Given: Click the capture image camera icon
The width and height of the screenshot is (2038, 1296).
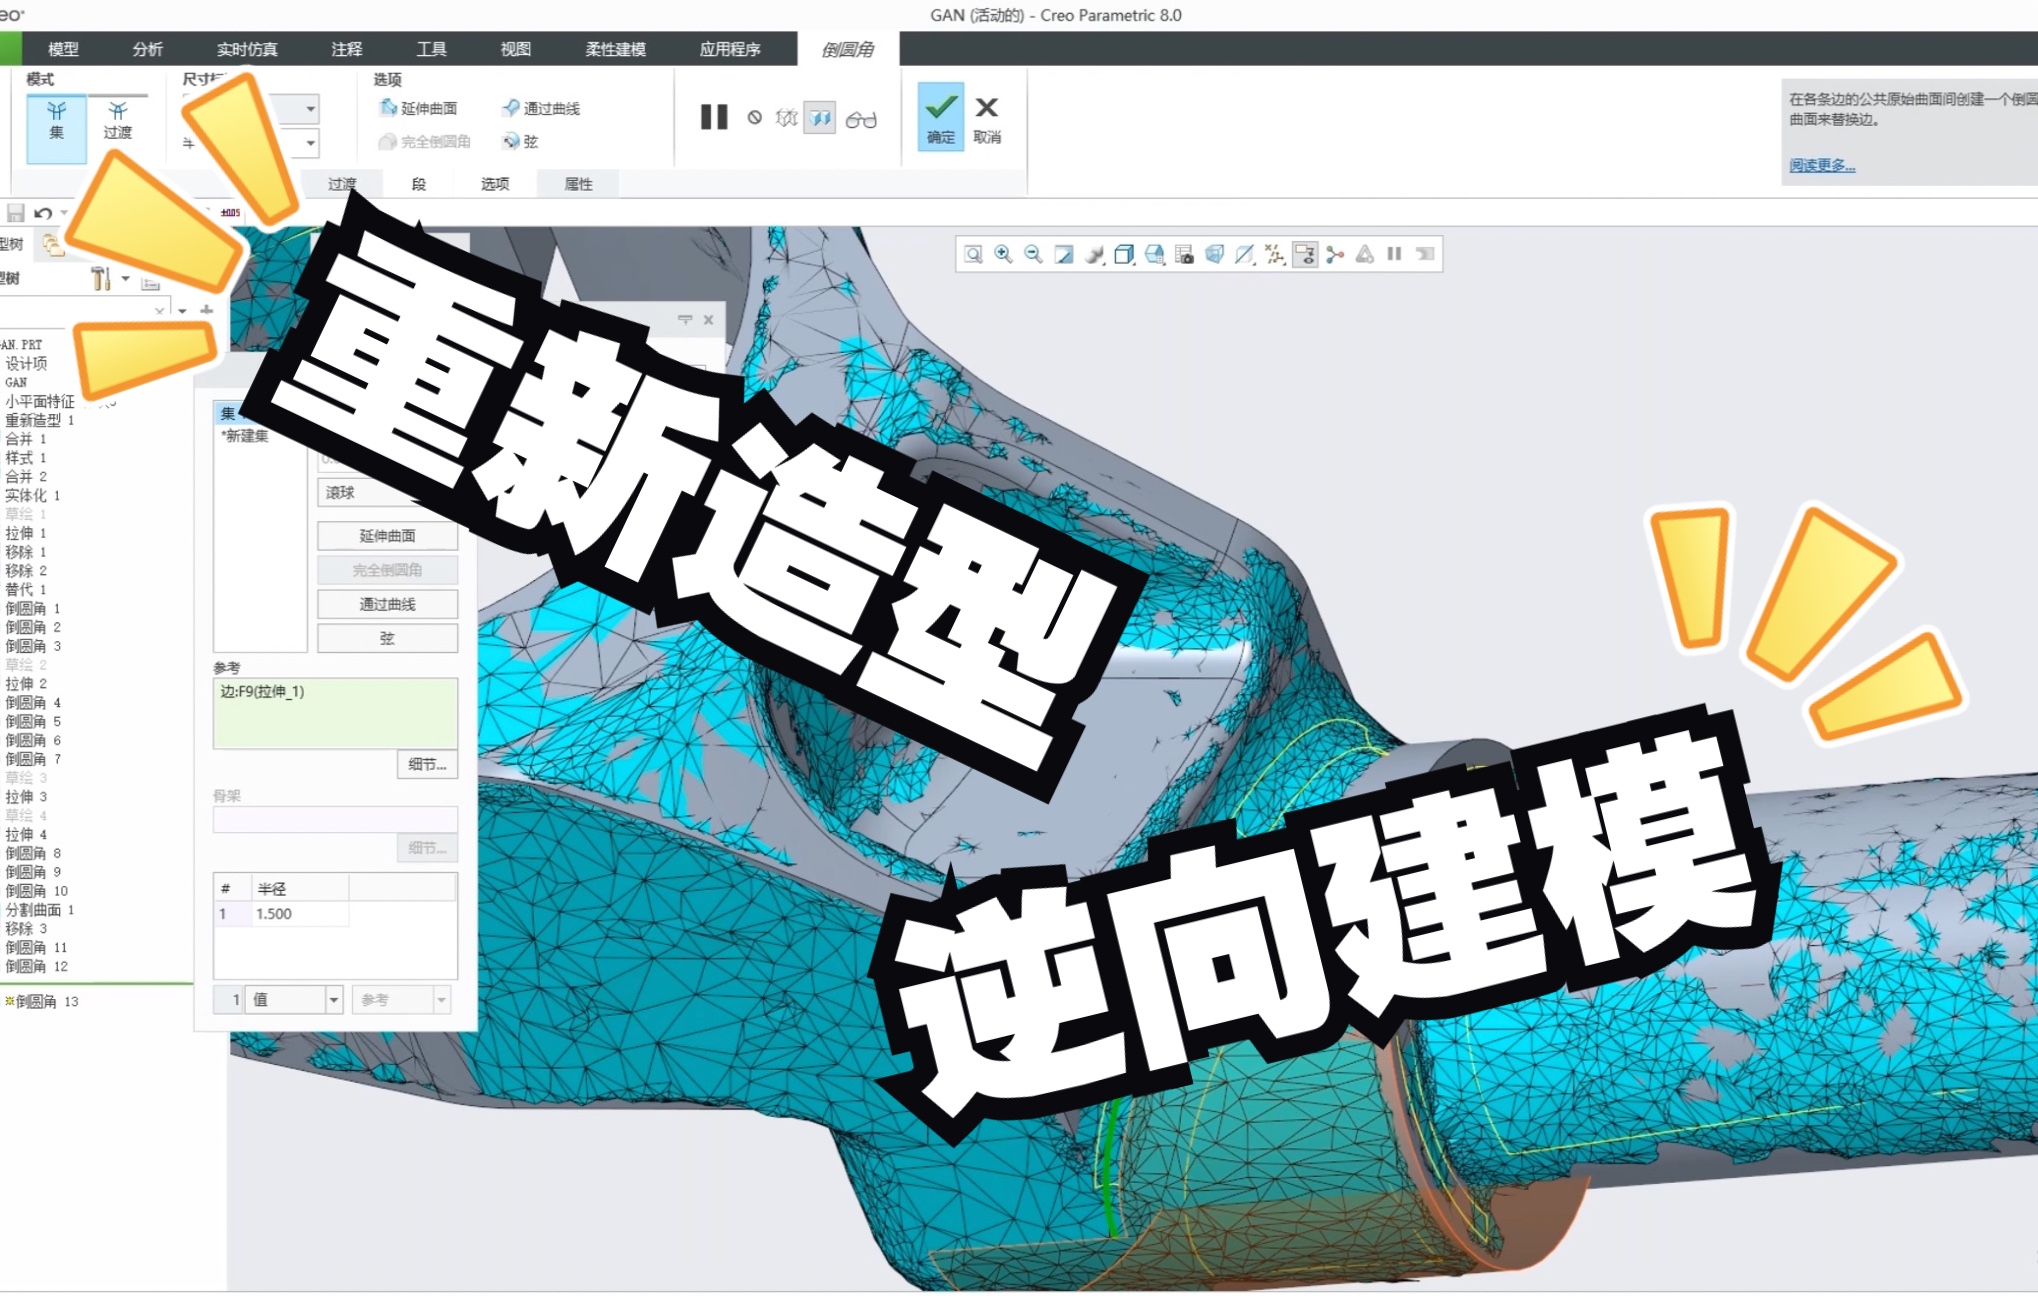Looking at the screenshot, I should pyautogui.click(x=1184, y=254).
